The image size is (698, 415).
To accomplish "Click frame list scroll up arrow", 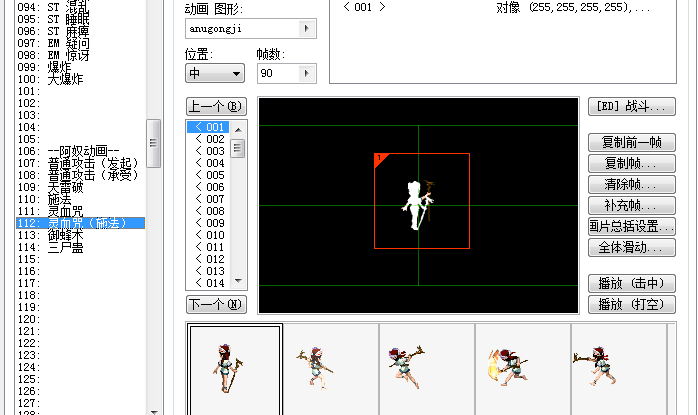I will point(238,130).
